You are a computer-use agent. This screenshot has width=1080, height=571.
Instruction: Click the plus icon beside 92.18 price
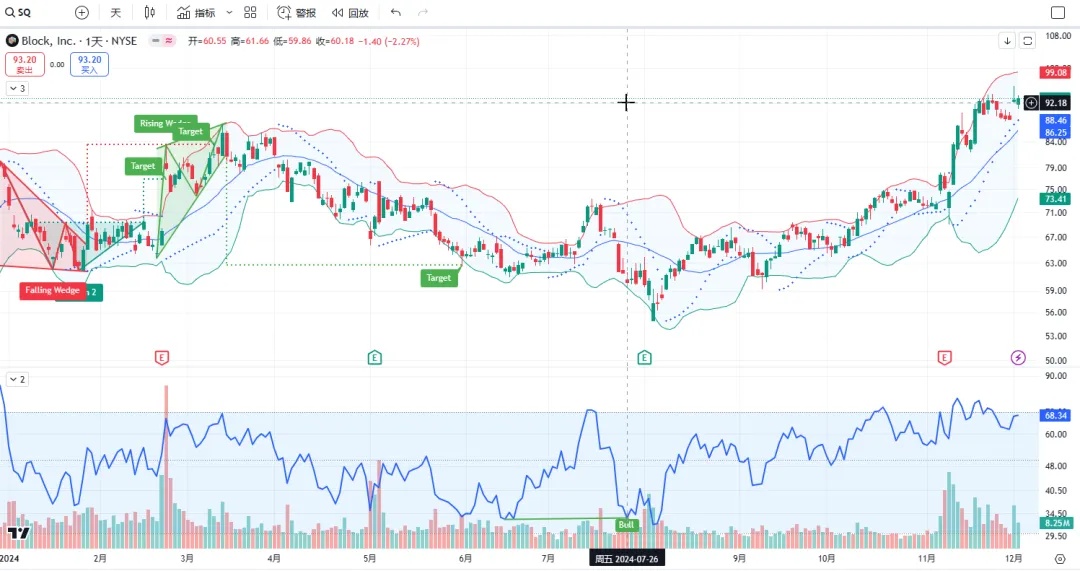coord(1031,103)
